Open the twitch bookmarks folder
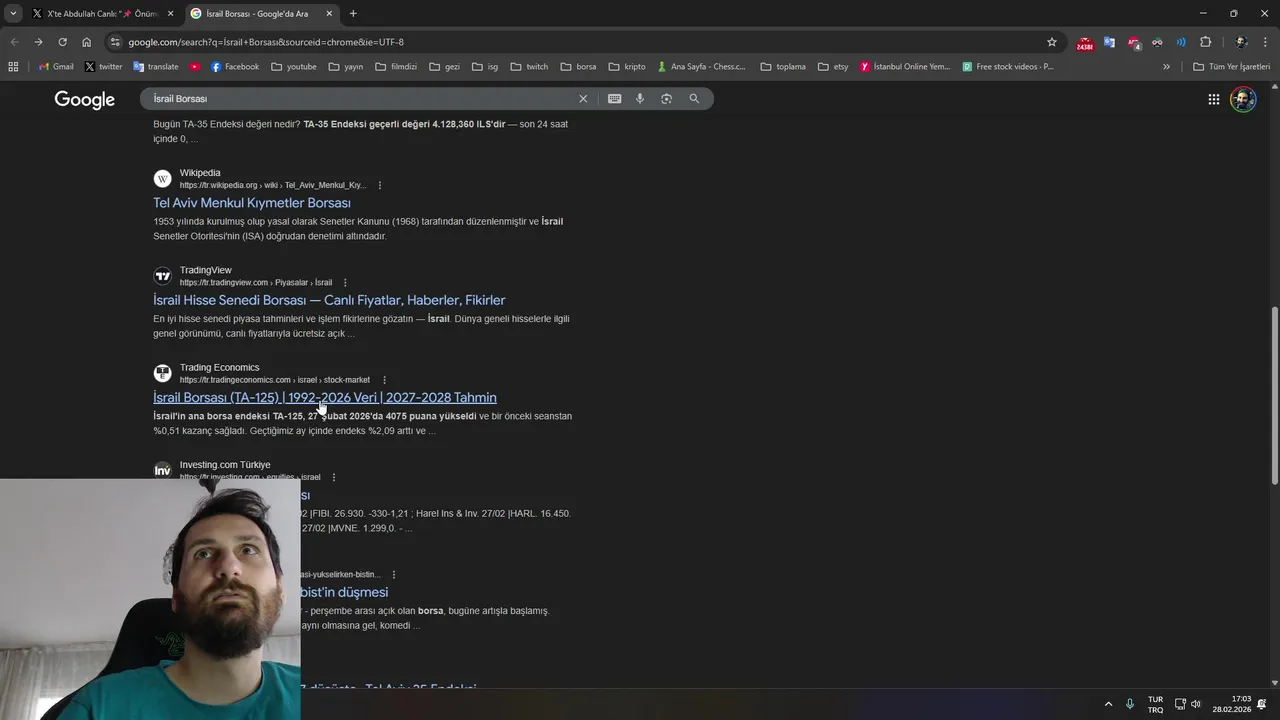Screen dimensions: 1280x720 (x=530, y=67)
